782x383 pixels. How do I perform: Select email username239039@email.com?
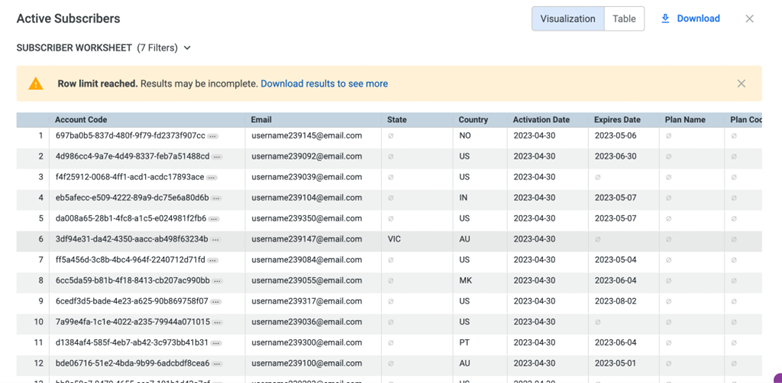(x=307, y=177)
